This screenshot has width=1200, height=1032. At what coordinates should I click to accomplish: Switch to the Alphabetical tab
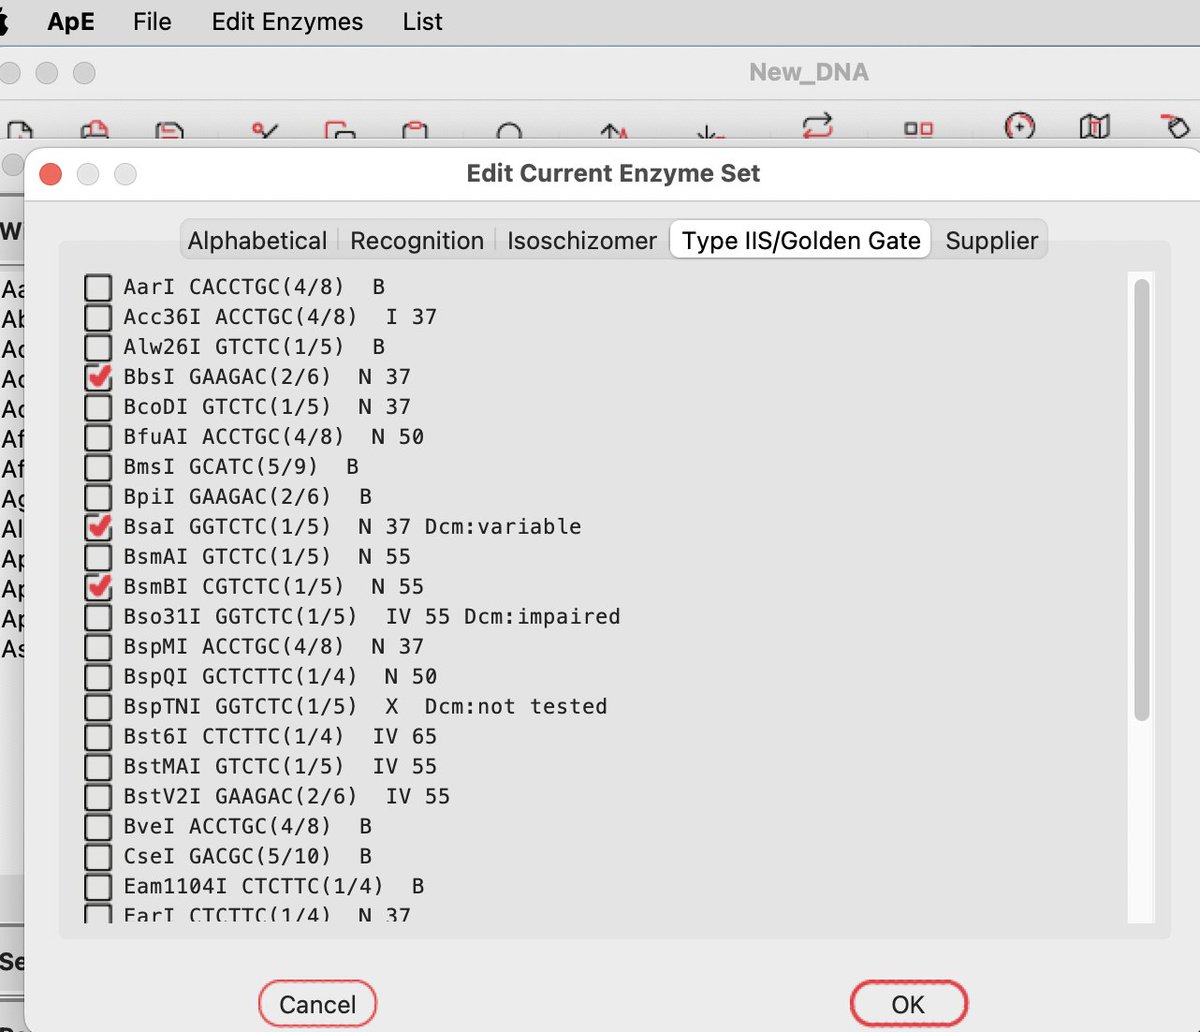coord(257,241)
